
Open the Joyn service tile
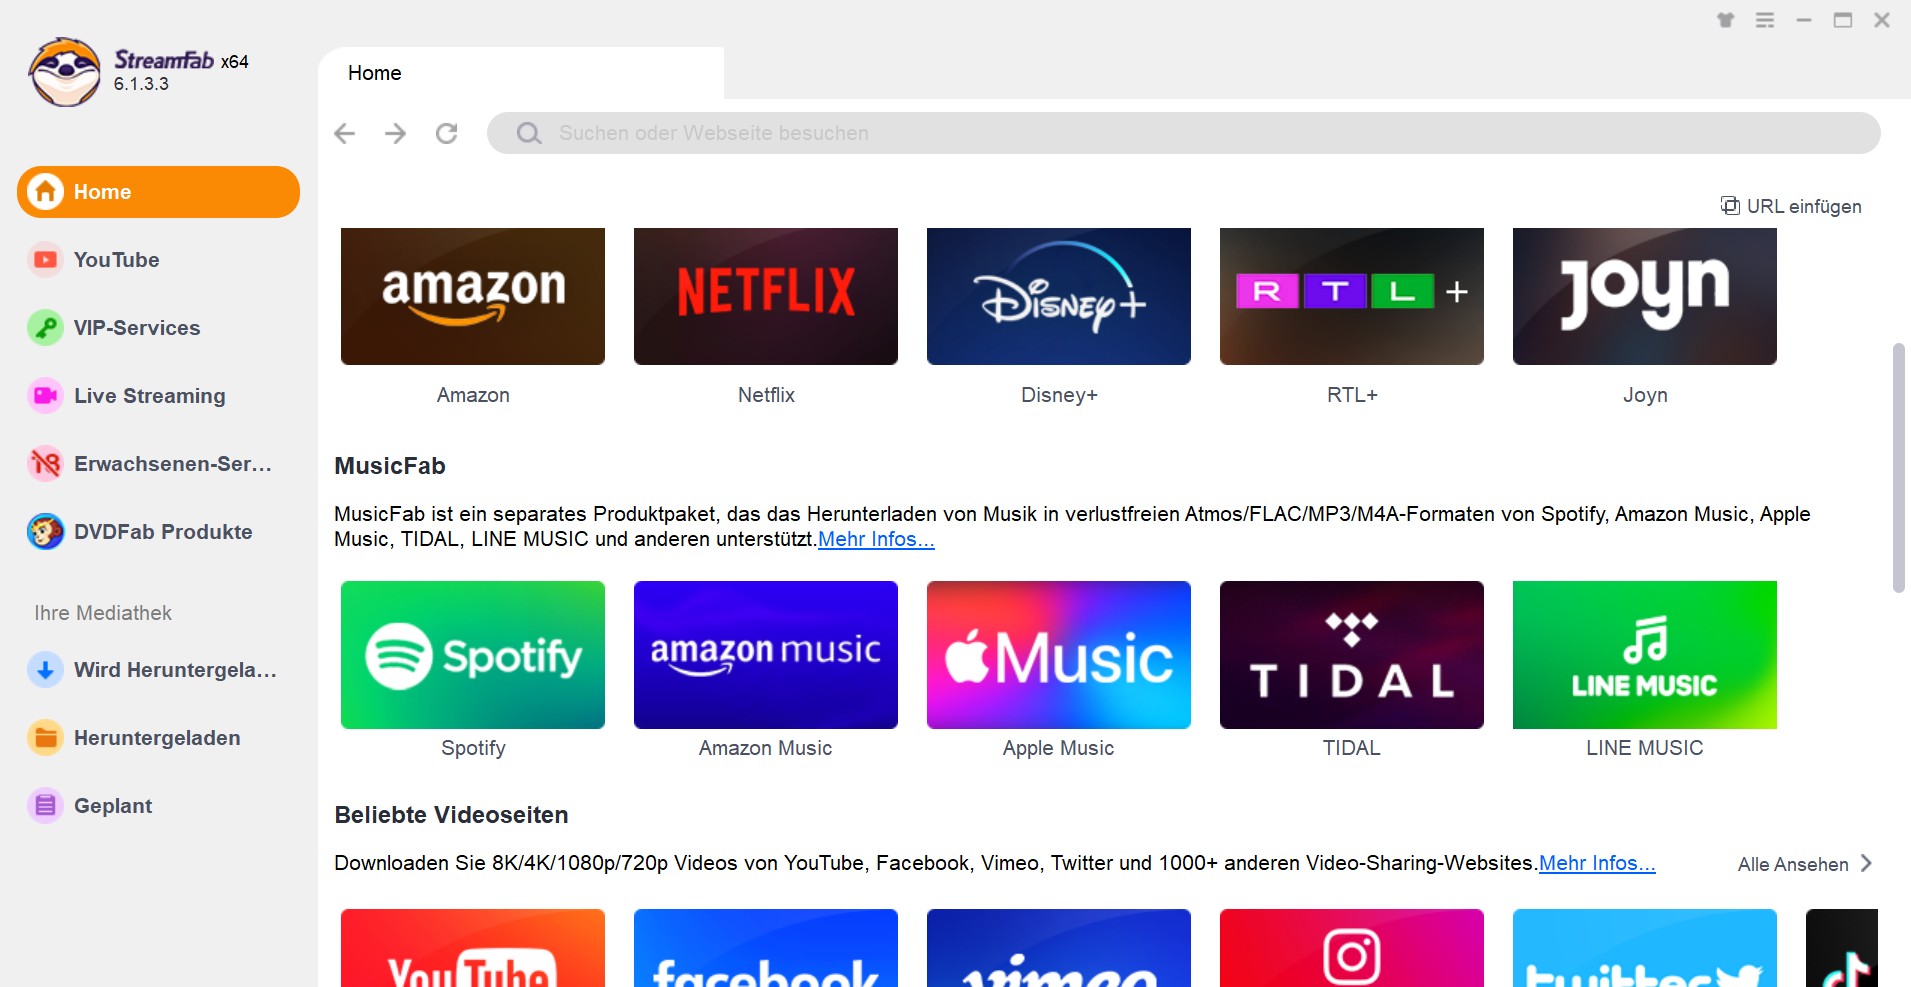click(1645, 296)
